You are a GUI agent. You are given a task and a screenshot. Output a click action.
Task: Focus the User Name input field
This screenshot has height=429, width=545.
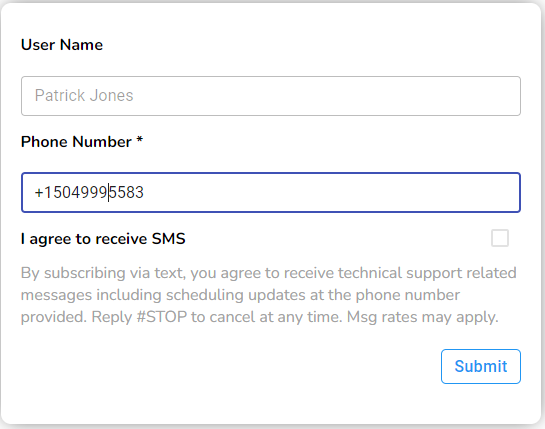coord(271,96)
